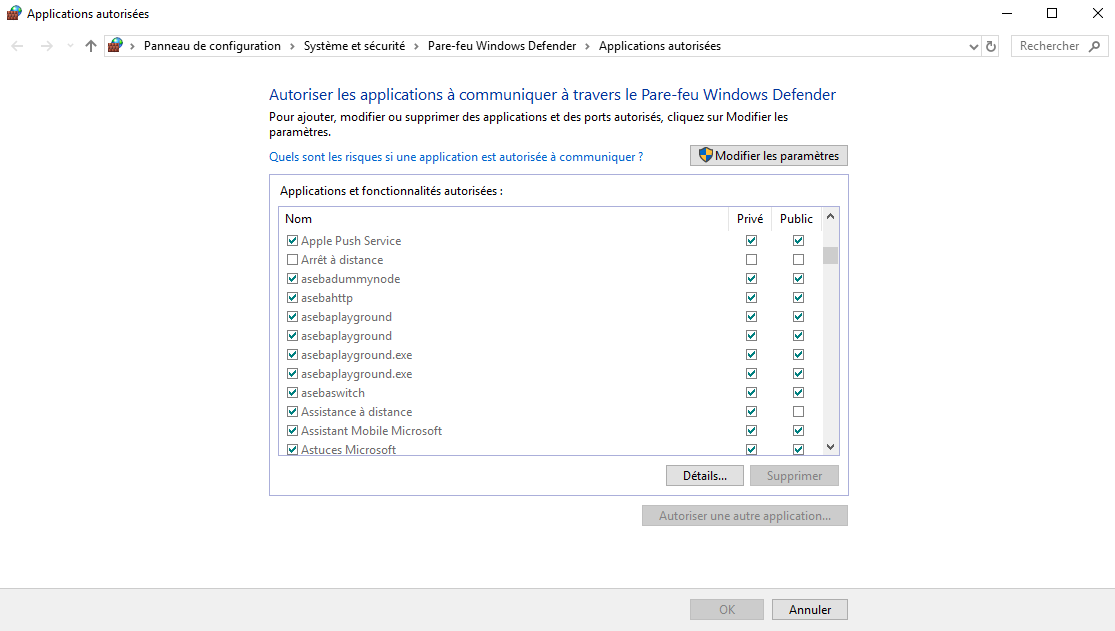Select the "asebahttp" list entry
1115x631 pixels.
(x=327, y=298)
